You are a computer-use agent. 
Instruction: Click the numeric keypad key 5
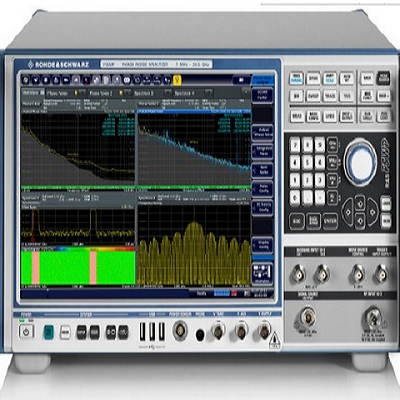coord(307,162)
